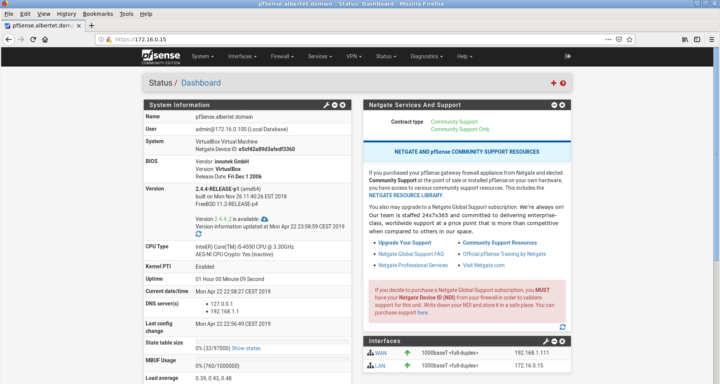Open the Firefox Help menu
The image size is (720, 384).
click(x=146, y=14)
